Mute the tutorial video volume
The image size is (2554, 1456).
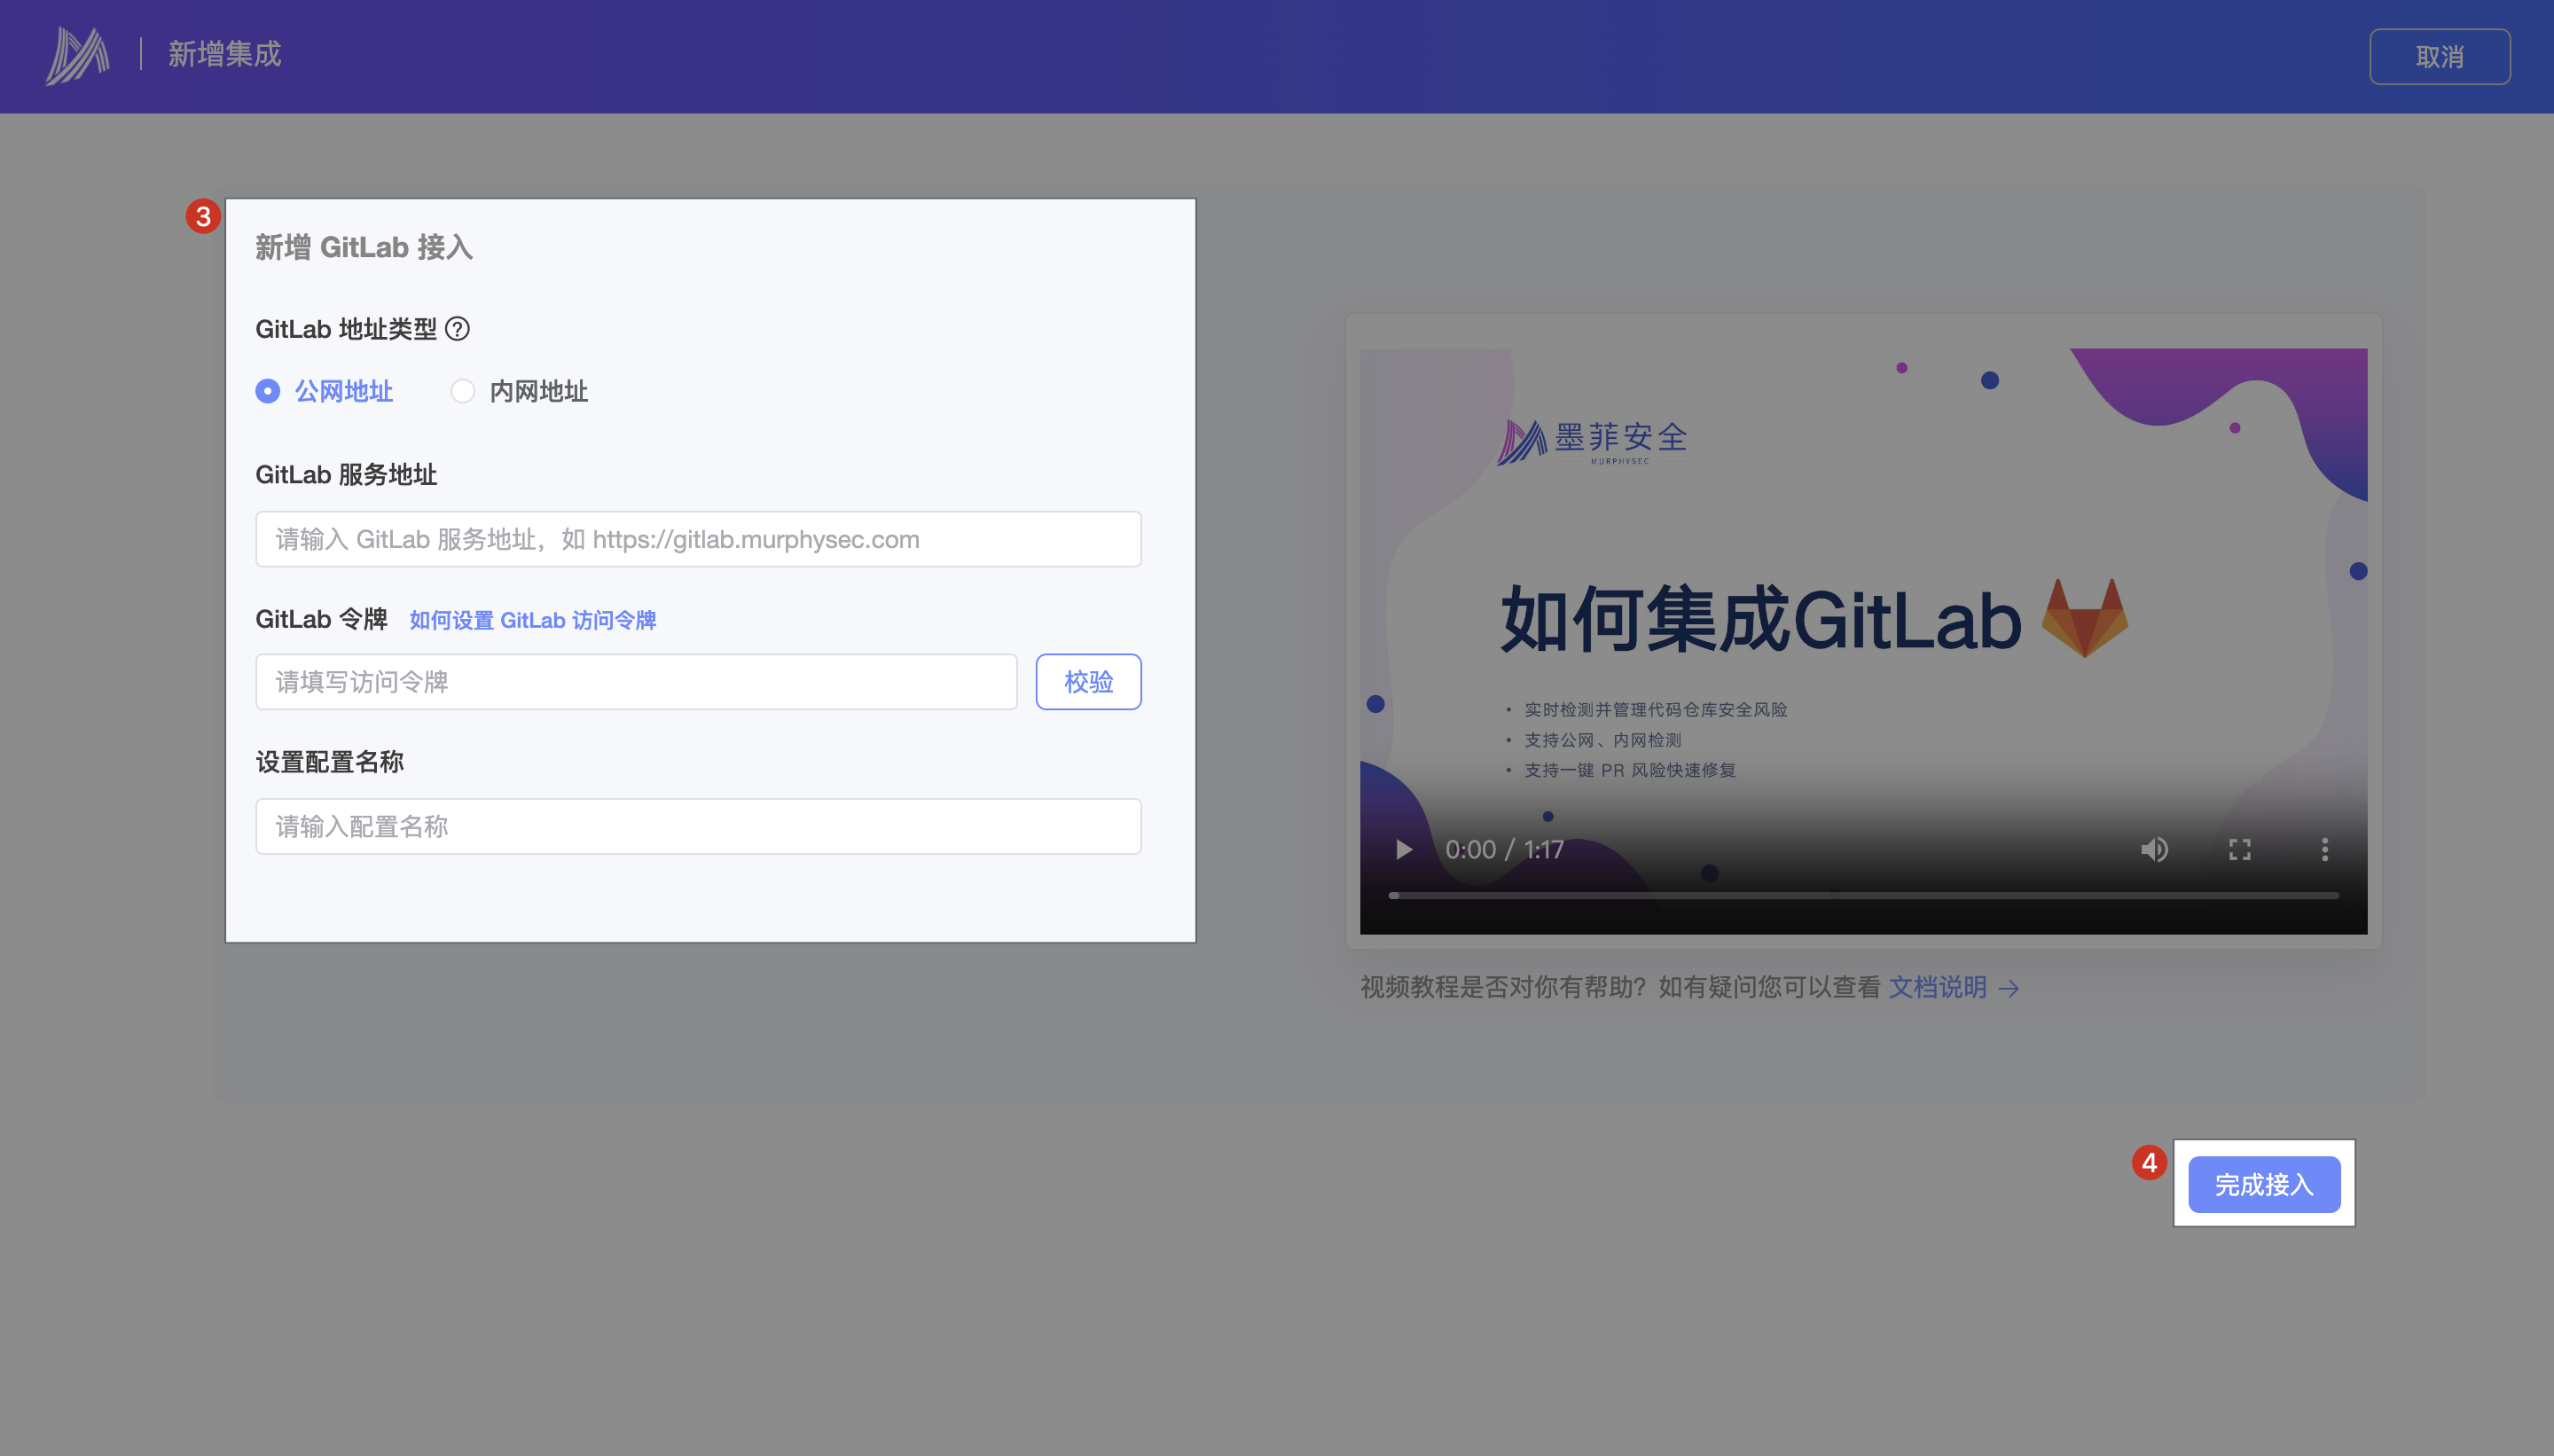coord(2154,850)
